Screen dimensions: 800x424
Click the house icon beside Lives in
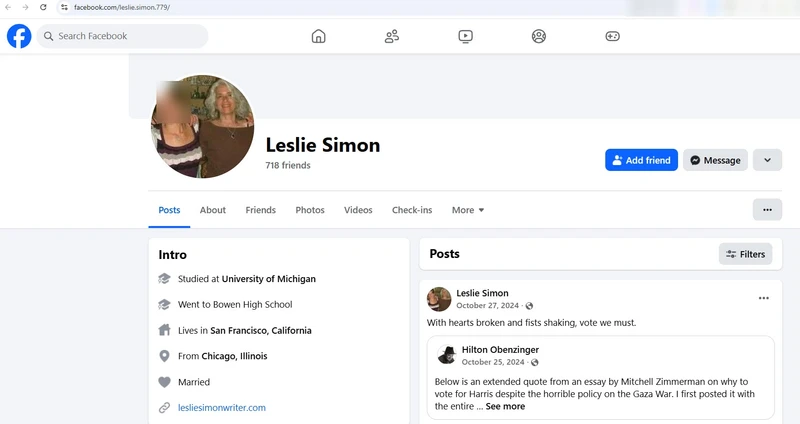point(164,330)
